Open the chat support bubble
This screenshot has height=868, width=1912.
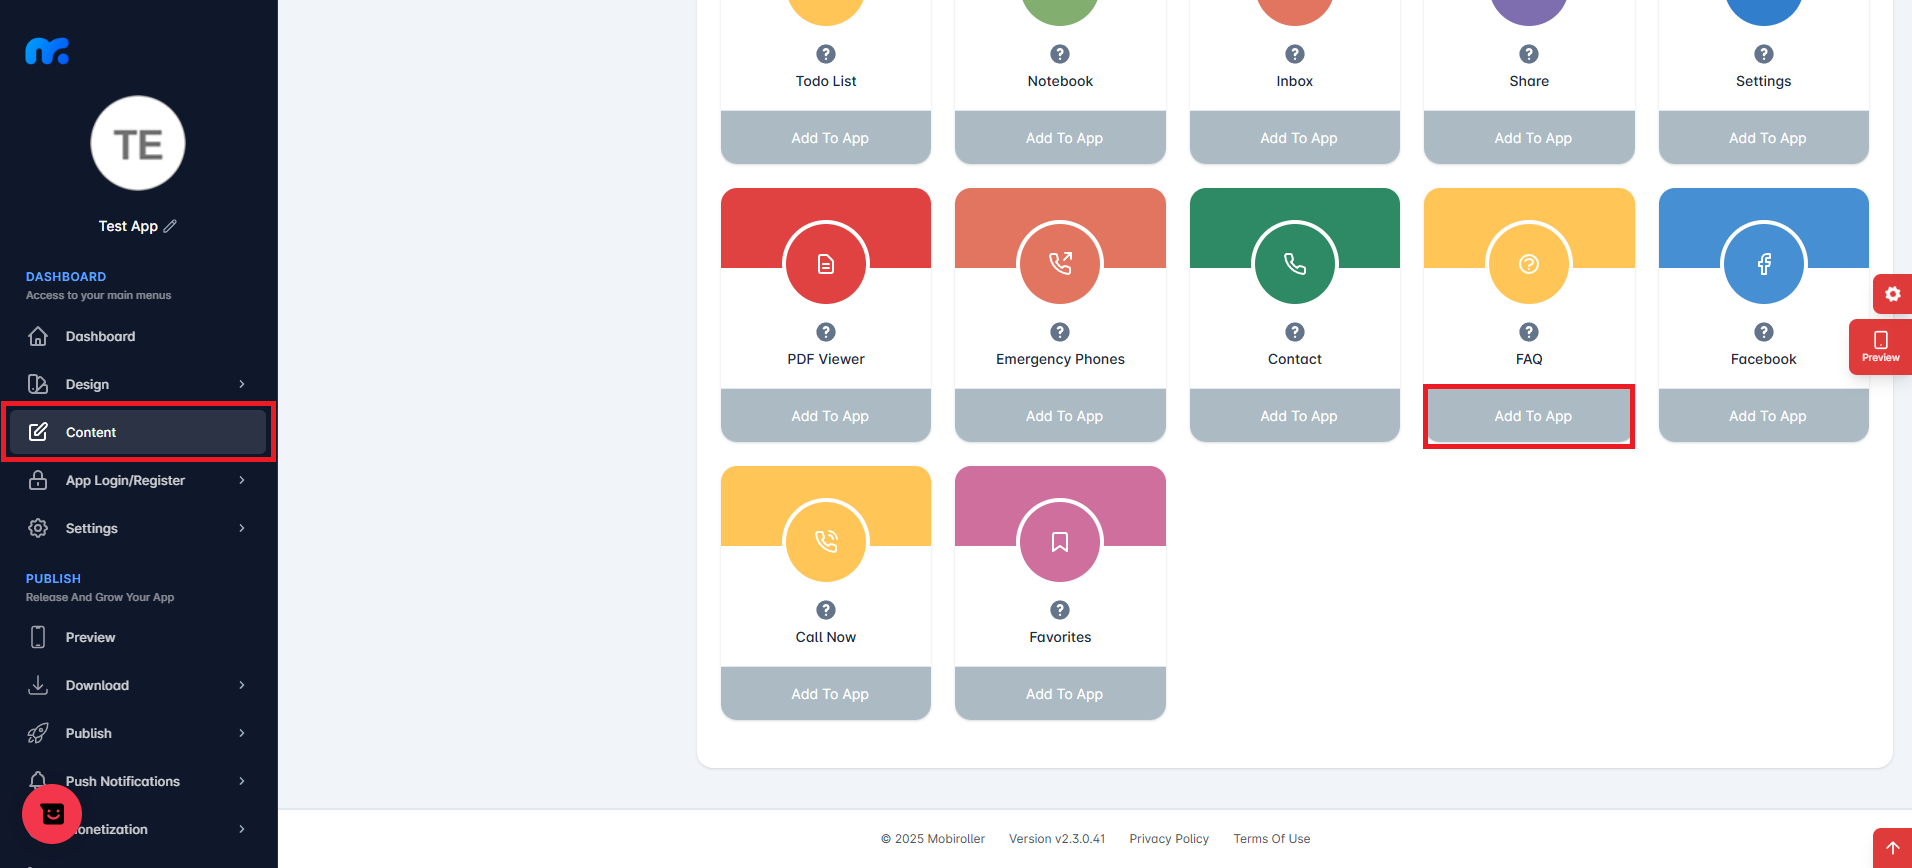[x=52, y=814]
